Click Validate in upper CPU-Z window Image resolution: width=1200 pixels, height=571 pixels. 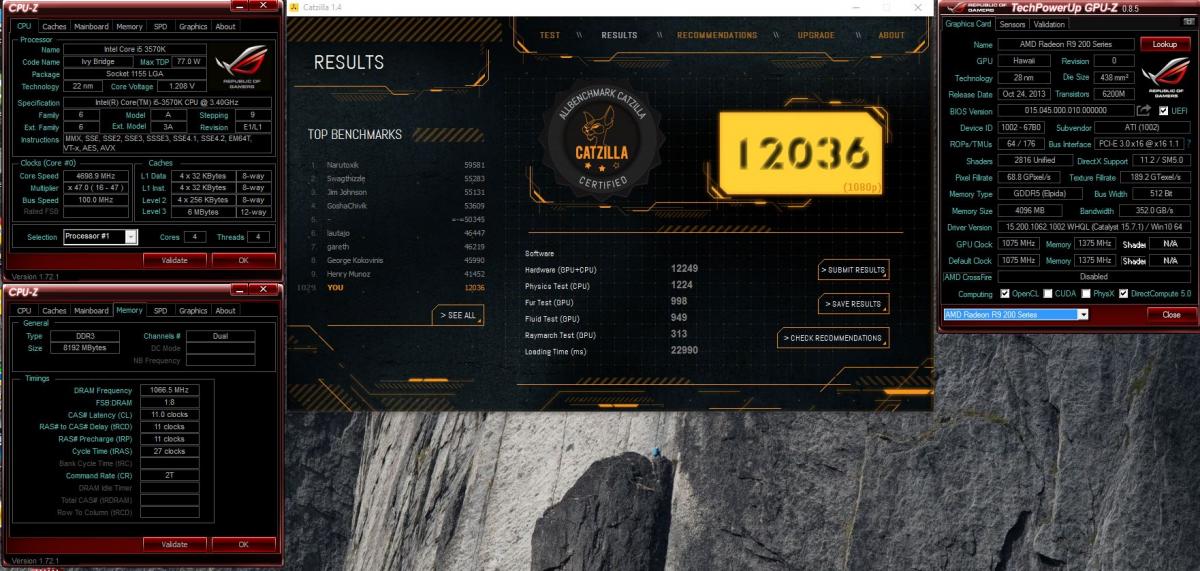174,260
